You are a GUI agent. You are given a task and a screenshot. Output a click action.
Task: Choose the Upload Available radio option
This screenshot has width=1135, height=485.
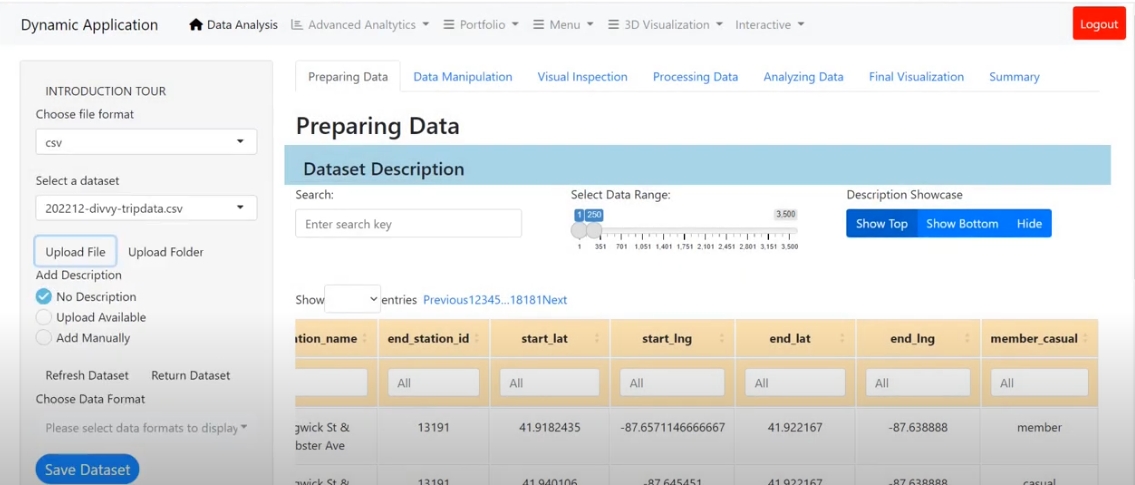pyautogui.click(x=44, y=317)
